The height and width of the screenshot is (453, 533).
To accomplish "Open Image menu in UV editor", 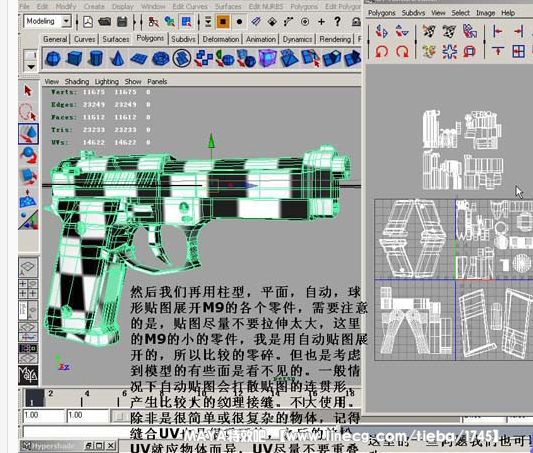I will tap(485, 13).
